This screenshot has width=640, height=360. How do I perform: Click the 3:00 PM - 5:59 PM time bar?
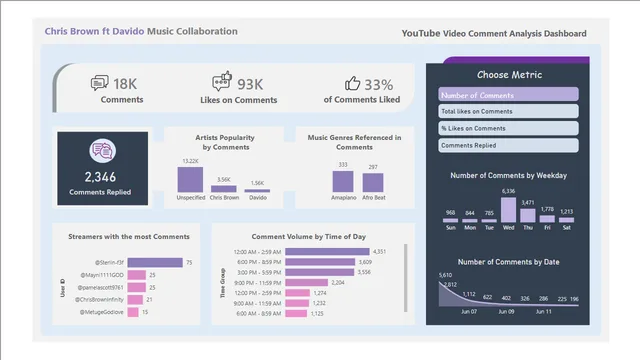pos(320,272)
